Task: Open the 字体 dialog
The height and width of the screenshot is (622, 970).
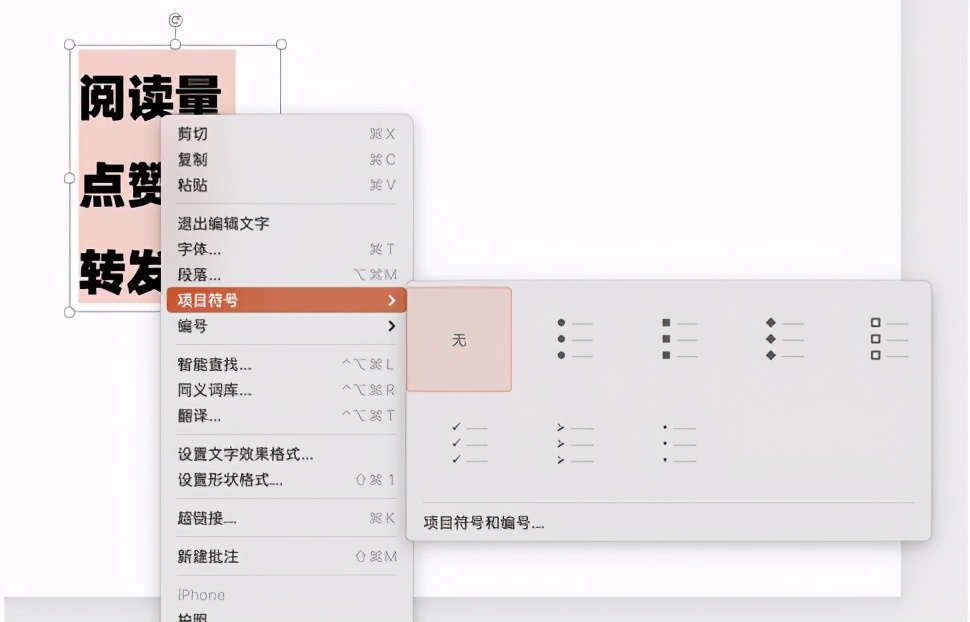Action: pyautogui.click(x=197, y=249)
